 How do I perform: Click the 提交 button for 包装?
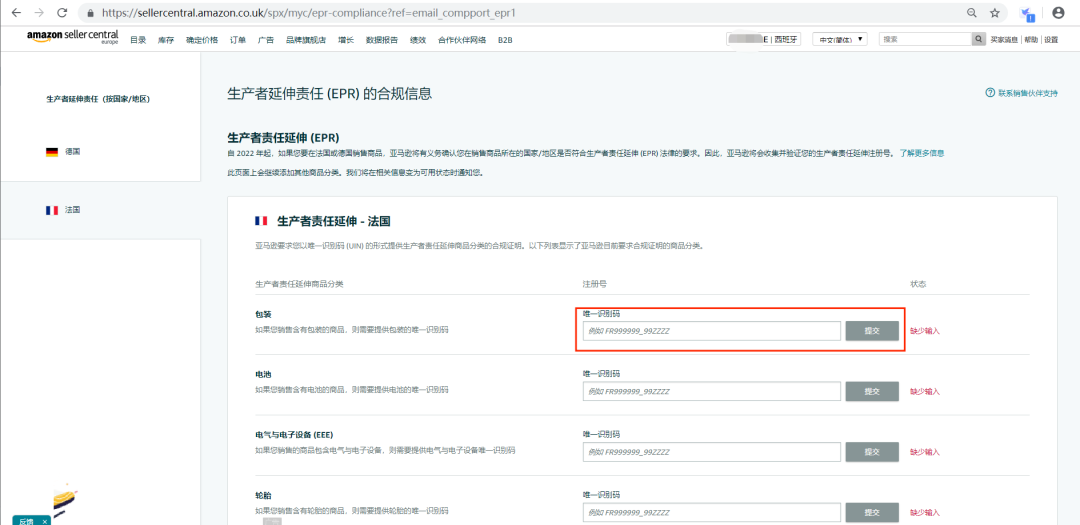tap(872, 331)
